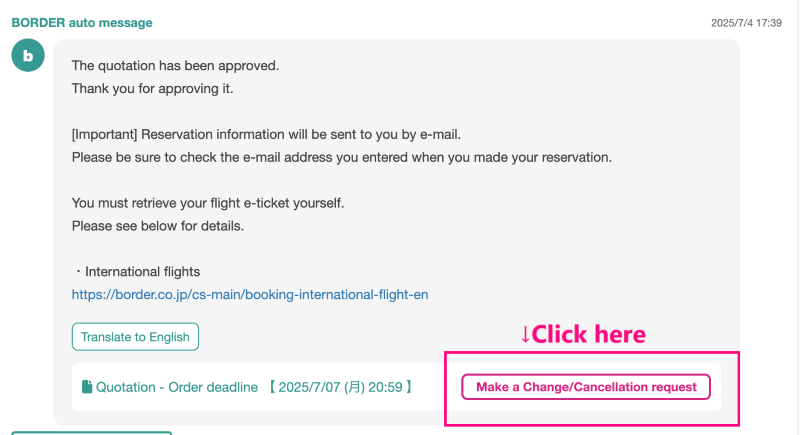Viewport: 800px width, 435px height.
Task: Click 'You must retrieve your flight e-ticket yourself.'
Action: click(x=208, y=203)
